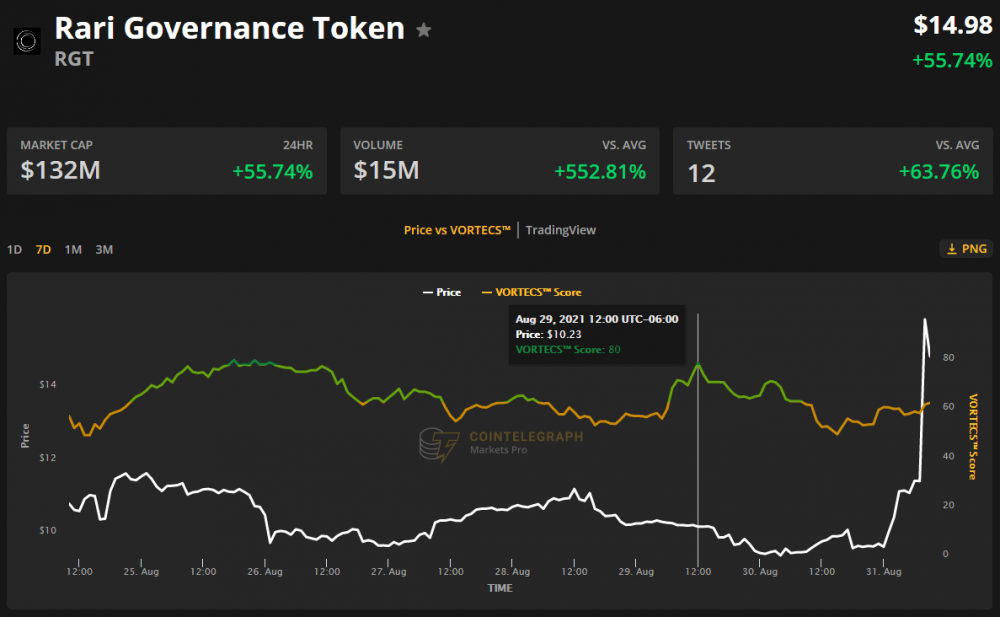The height and width of the screenshot is (617, 1000).
Task: Click the 30. Aug date on time axis
Action: [x=760, y=572]
